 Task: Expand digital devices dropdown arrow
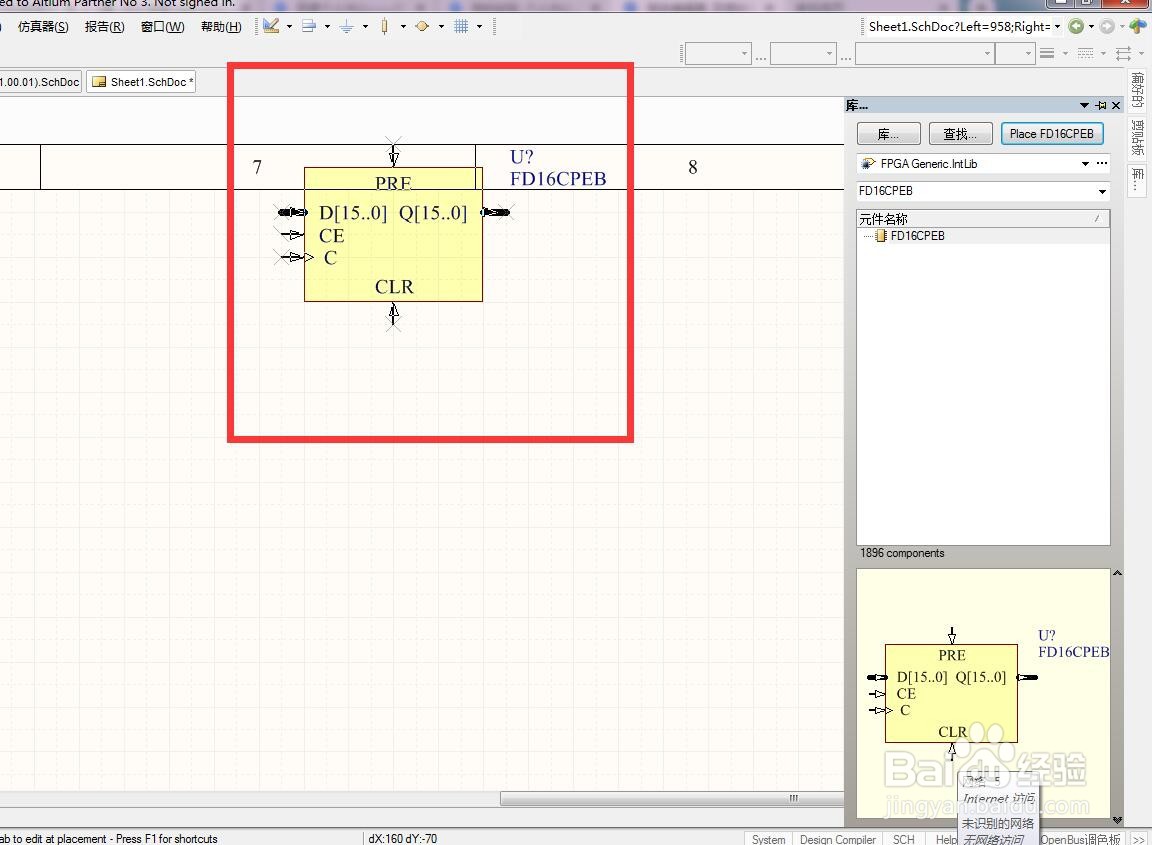(x=403, y=26)
